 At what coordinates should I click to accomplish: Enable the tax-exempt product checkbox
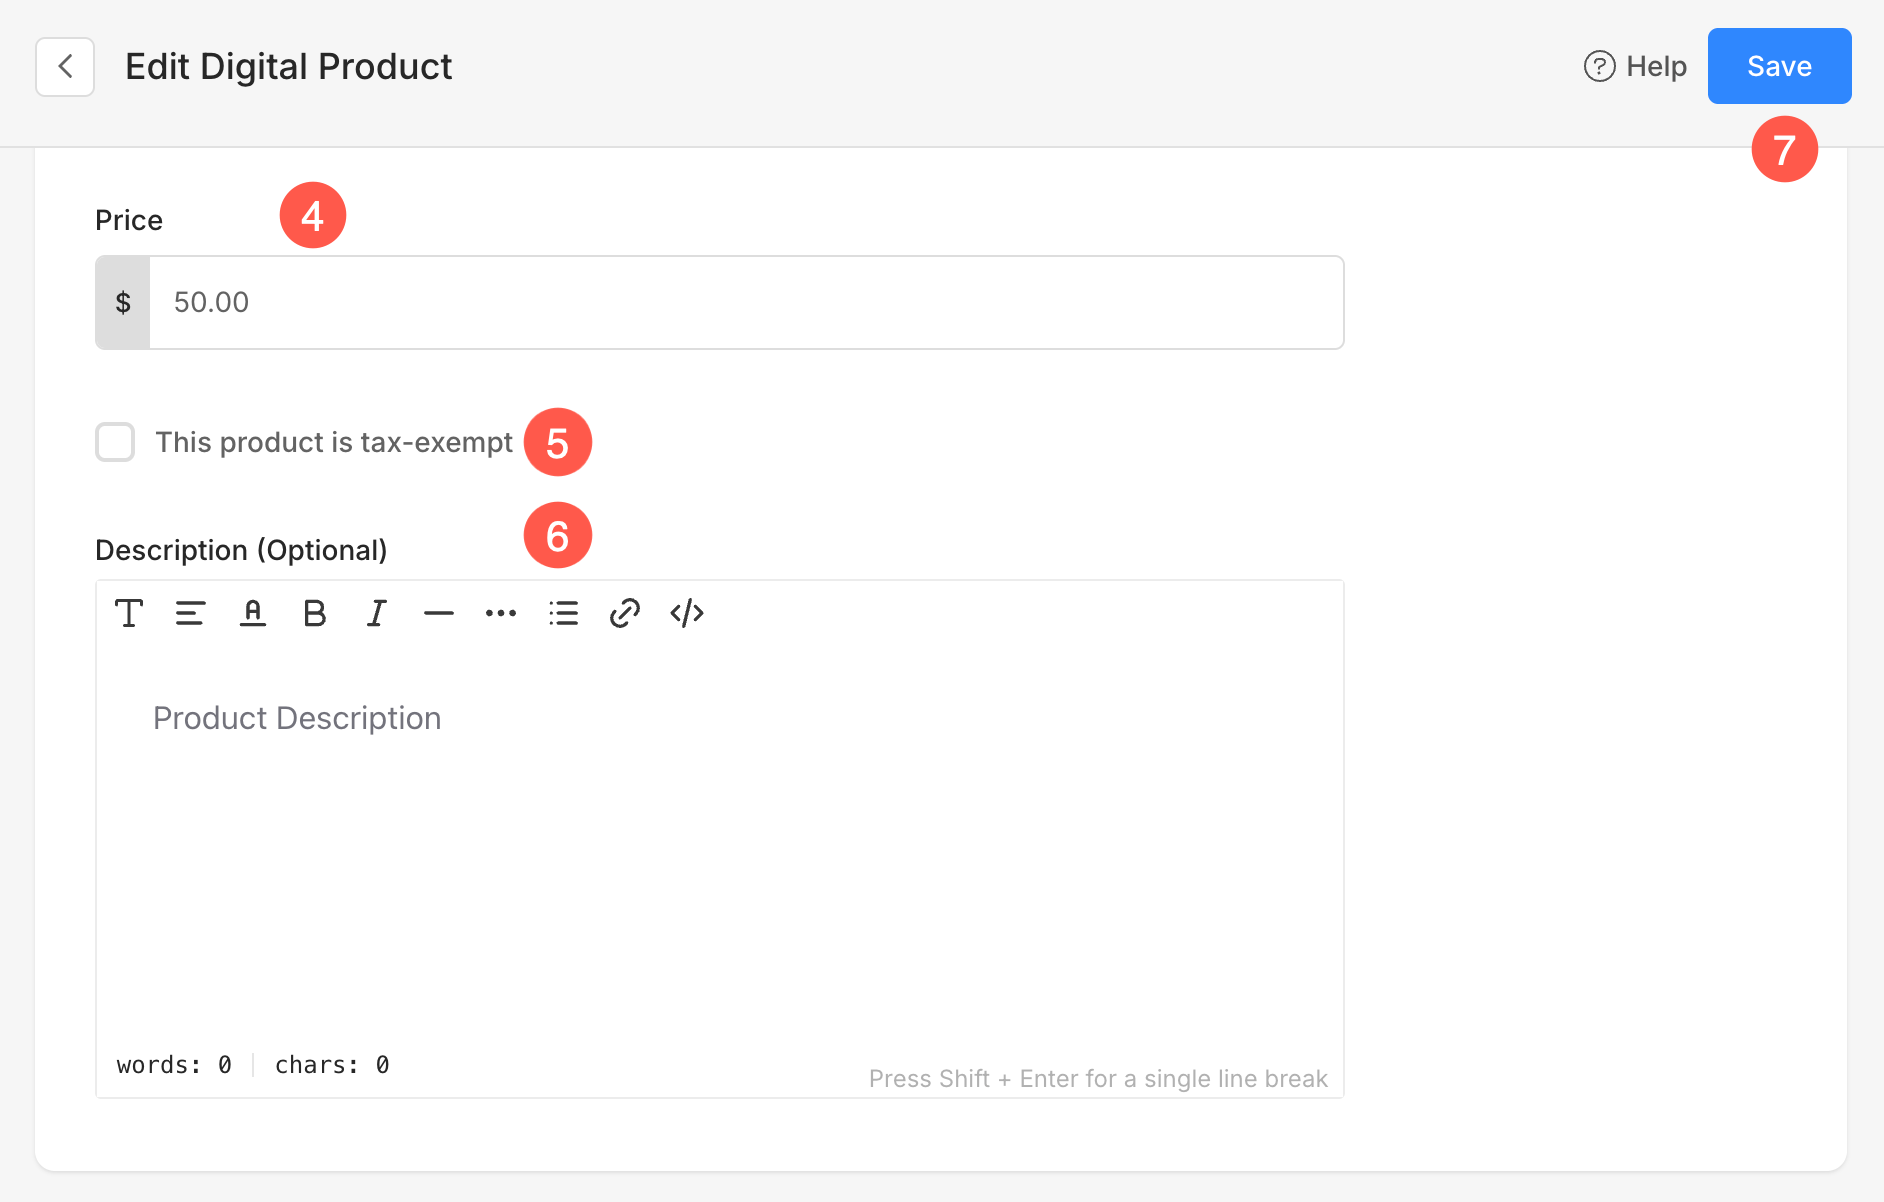pos(115,442)
